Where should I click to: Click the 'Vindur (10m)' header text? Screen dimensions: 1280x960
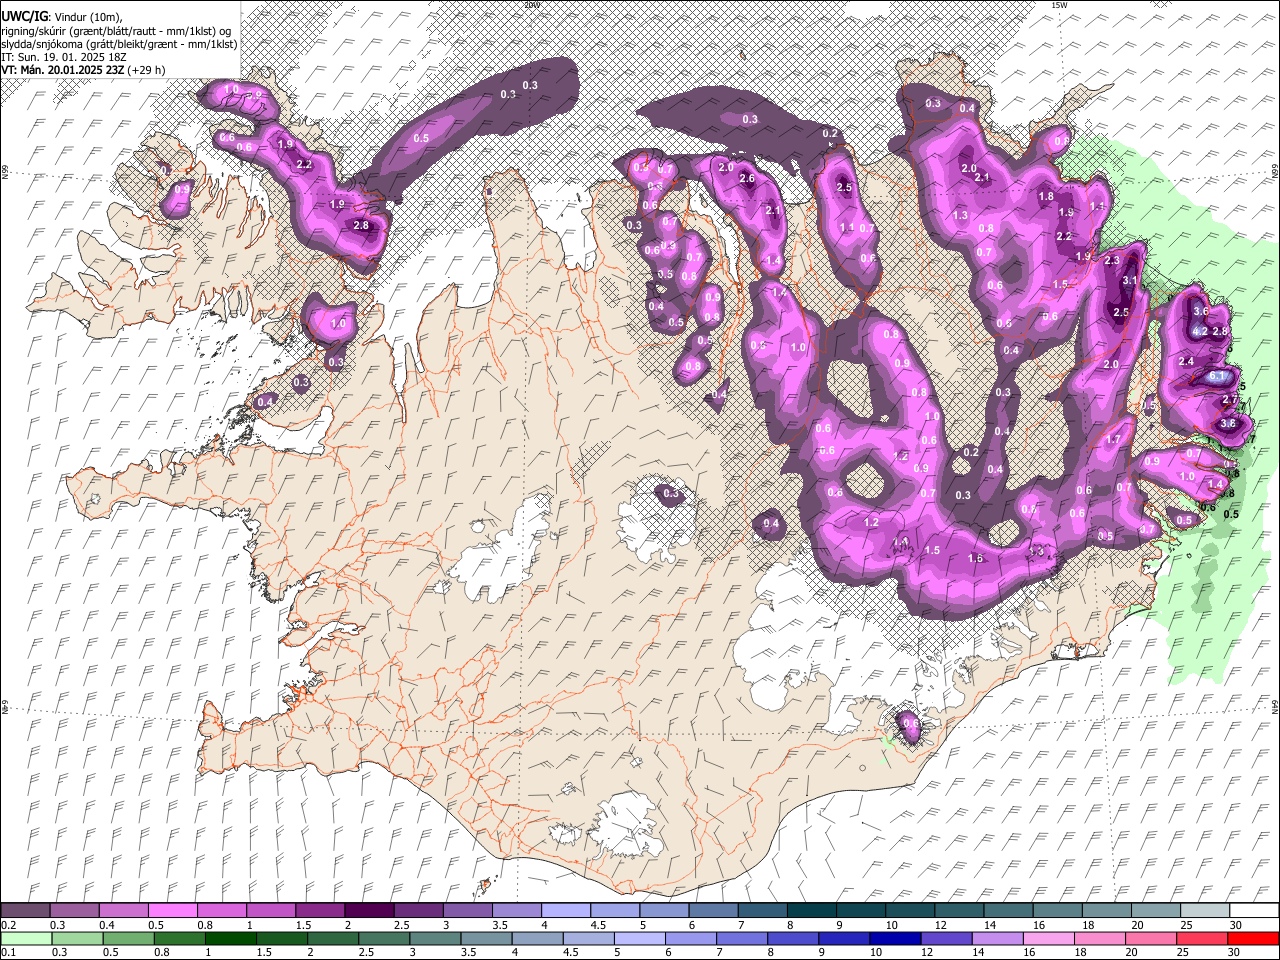tap(86, 17)
